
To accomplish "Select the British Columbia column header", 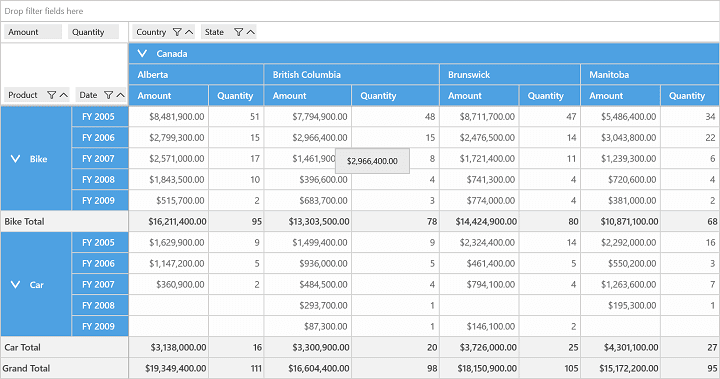I will tap(352, 74).
